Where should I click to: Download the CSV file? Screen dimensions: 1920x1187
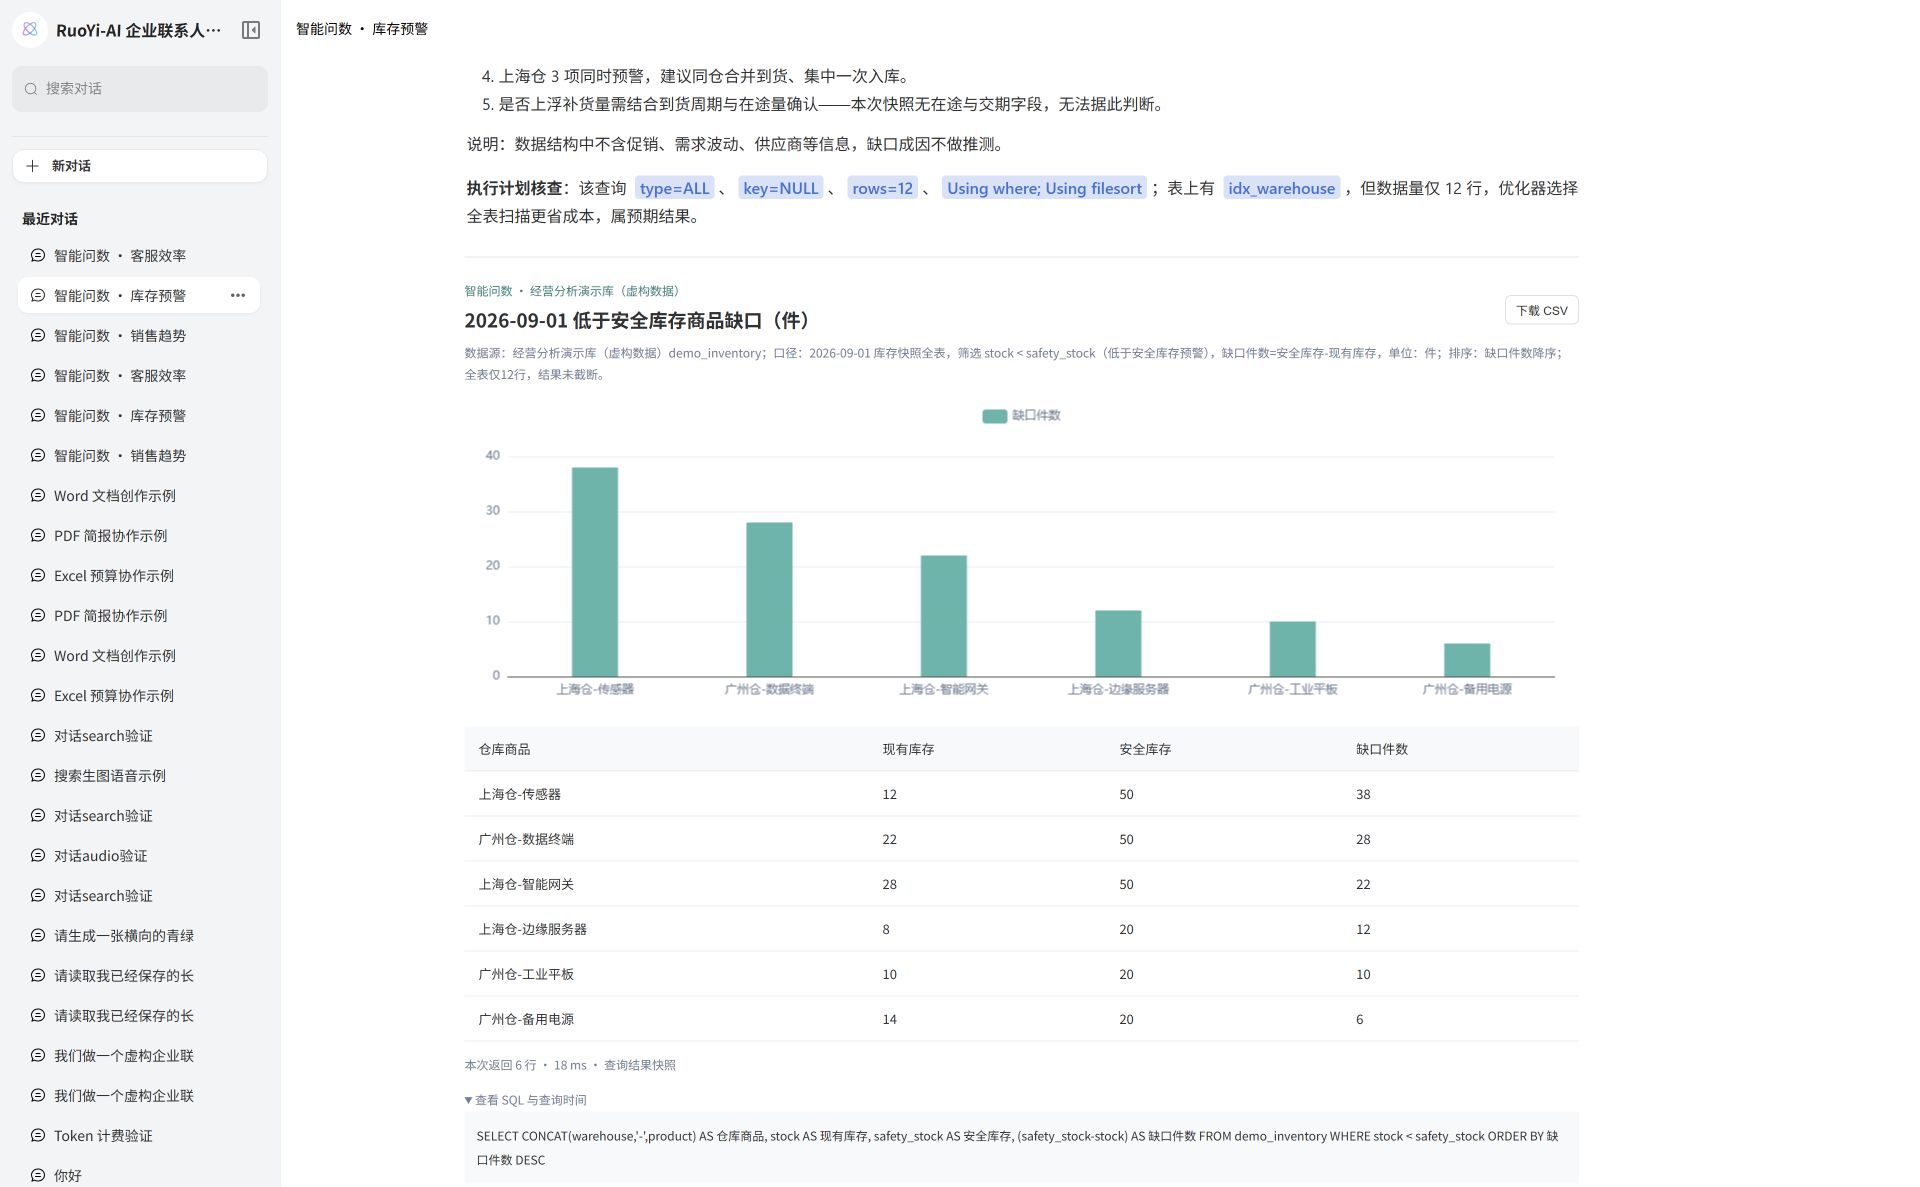(1541, 310)
